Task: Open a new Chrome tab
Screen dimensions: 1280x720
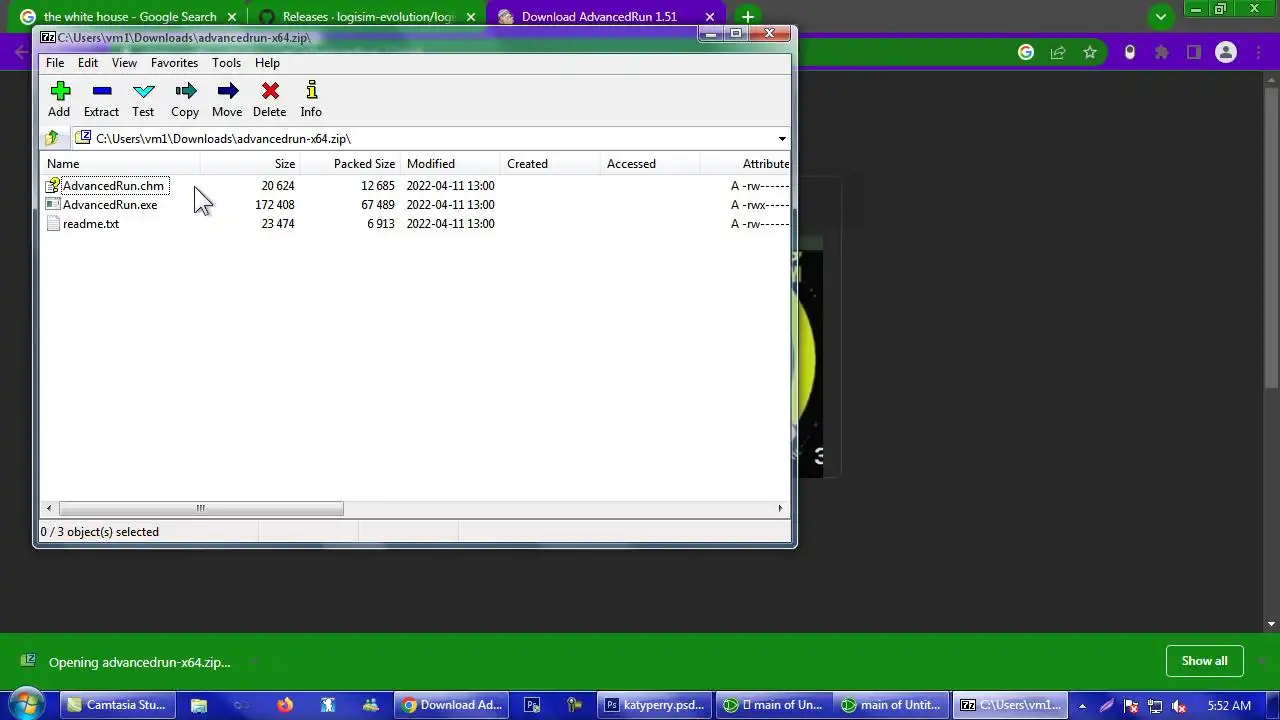Action: pyautogui.click(x=747, y=17)
